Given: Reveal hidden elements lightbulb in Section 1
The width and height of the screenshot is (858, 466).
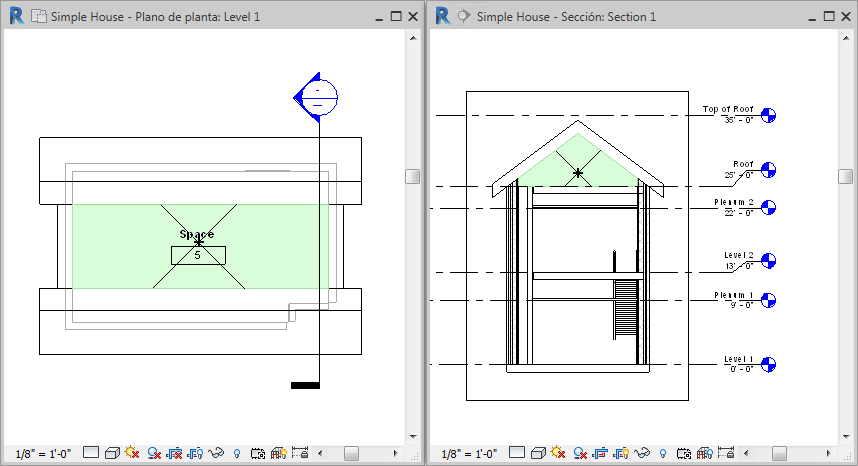Looking at the screenshot, I should point(663,453).
